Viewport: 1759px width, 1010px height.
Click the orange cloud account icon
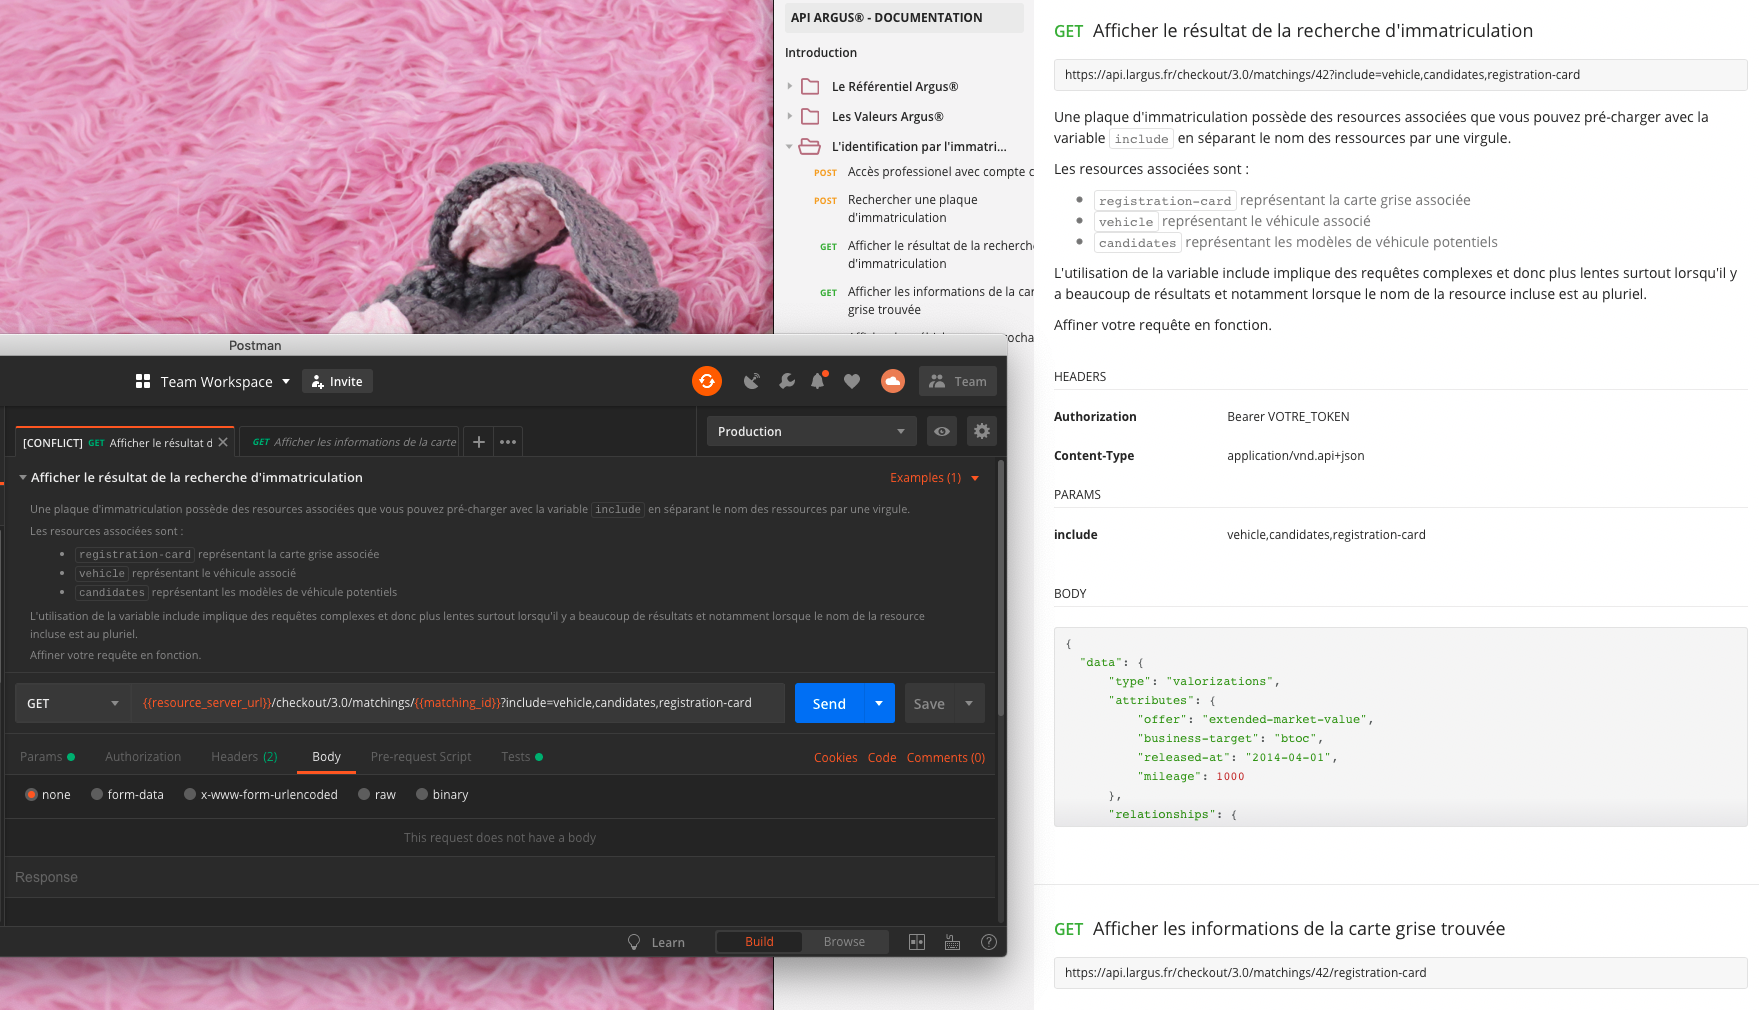[x=893, y=381]
